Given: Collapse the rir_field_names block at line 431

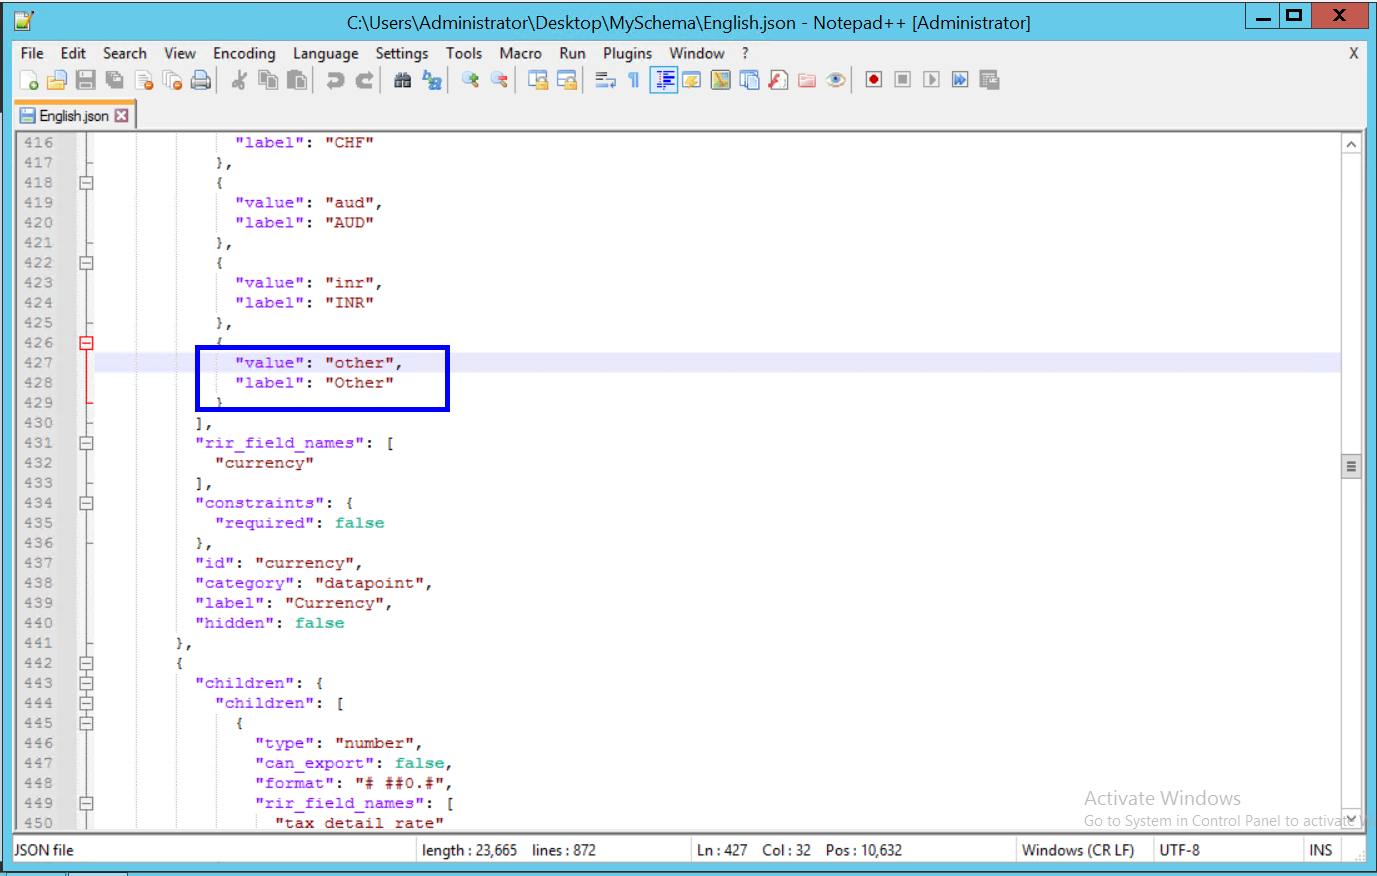Looking at the screenshot, I should (87, 443).
